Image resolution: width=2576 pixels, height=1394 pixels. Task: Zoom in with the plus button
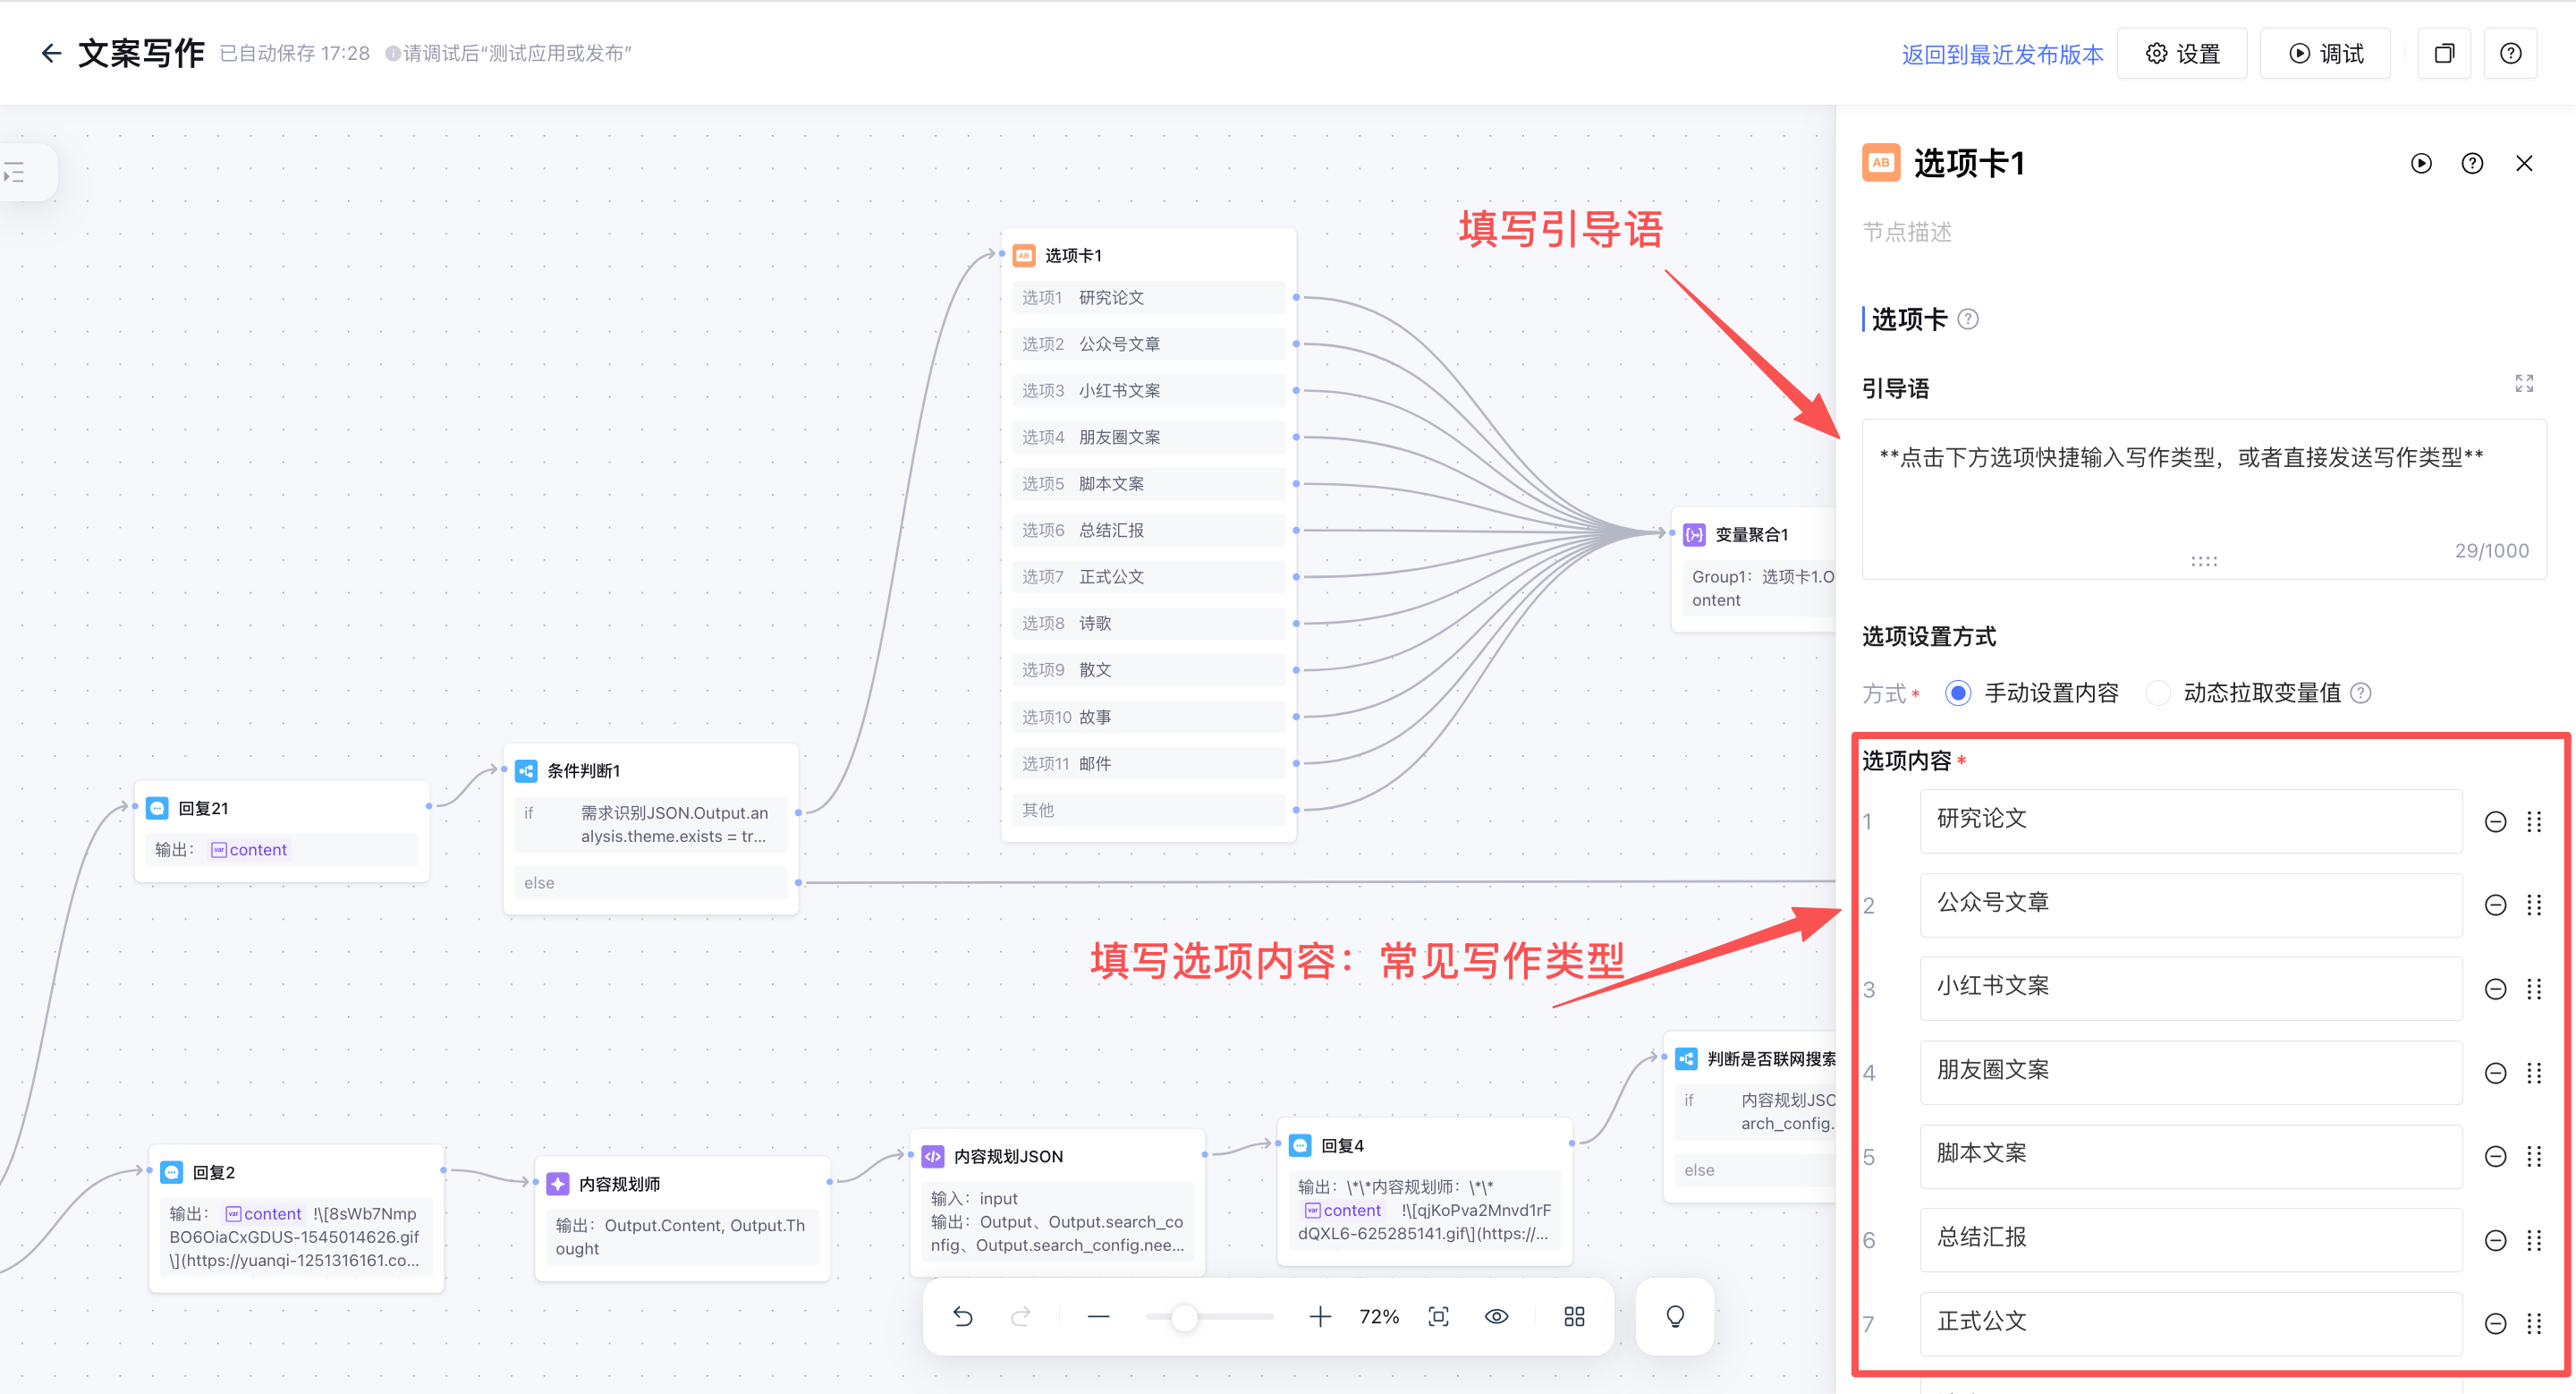click(x=1320, y=1316)
